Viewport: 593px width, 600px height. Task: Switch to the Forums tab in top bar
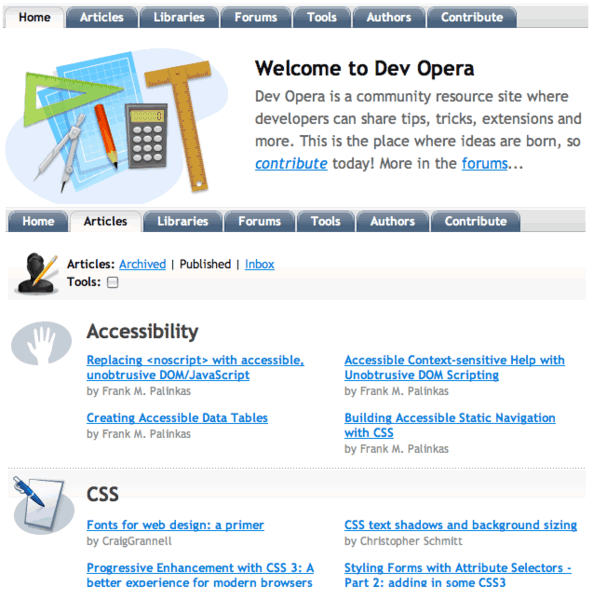(256, 18)
